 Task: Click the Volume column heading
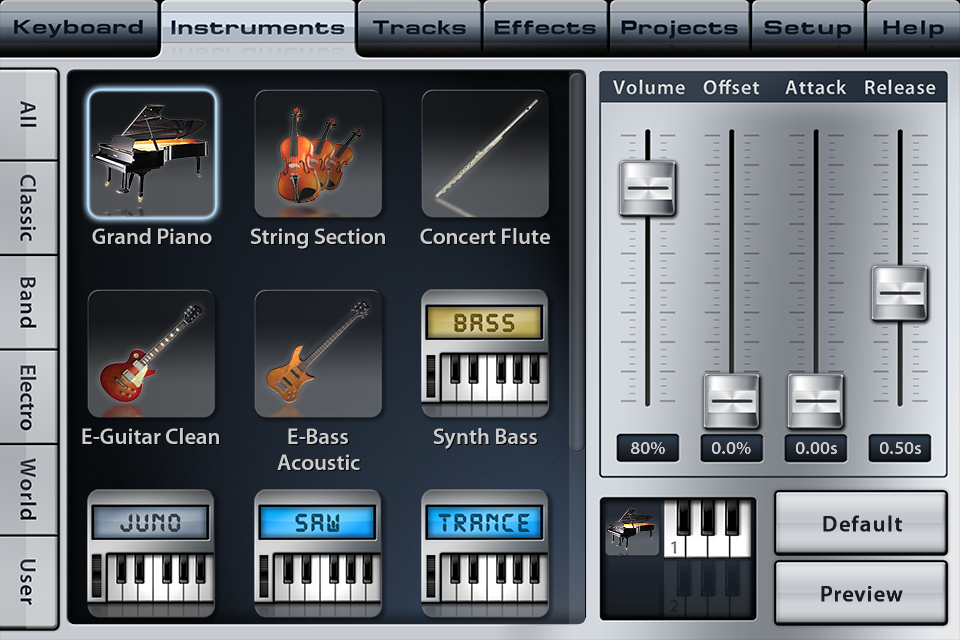coord(649,88)
